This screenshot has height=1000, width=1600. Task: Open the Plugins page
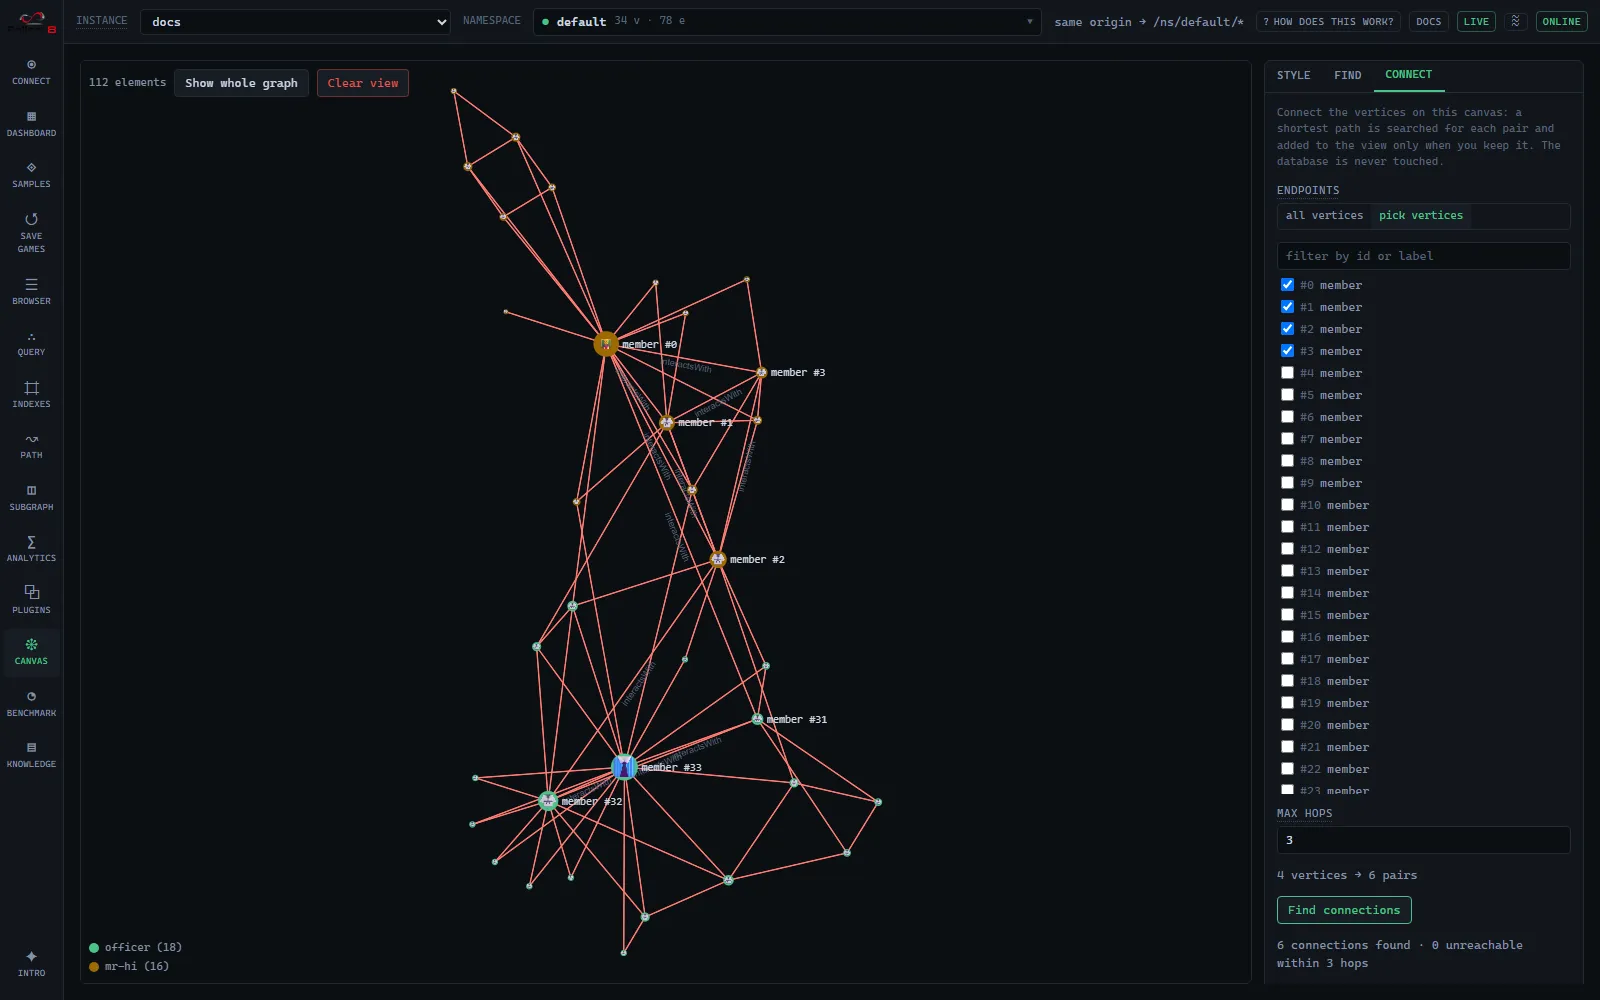click(x=31, y=601)
